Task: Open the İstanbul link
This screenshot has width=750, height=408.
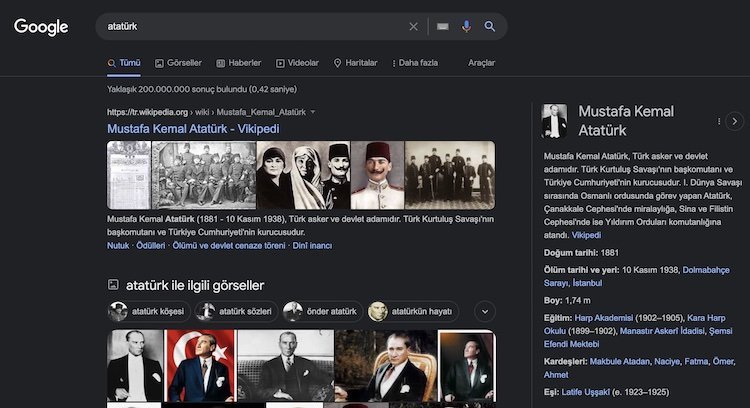Action: pos(587,283)
